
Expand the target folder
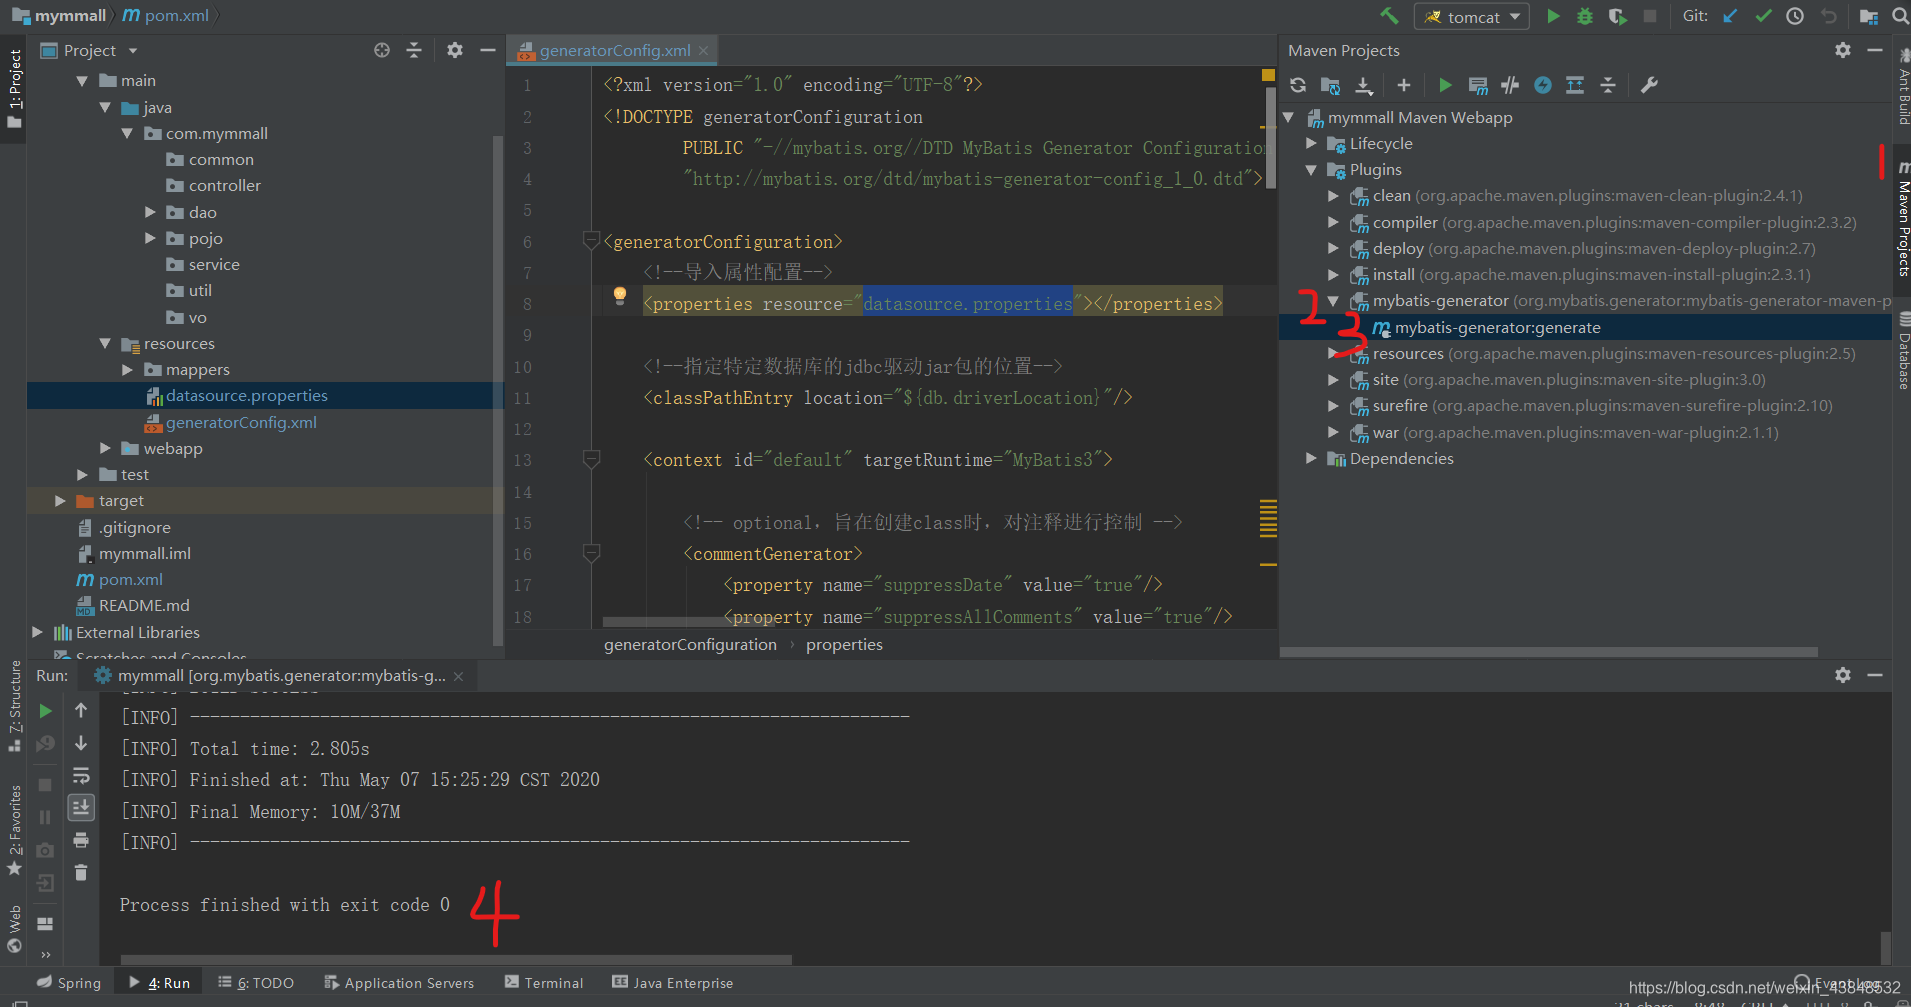60,500
